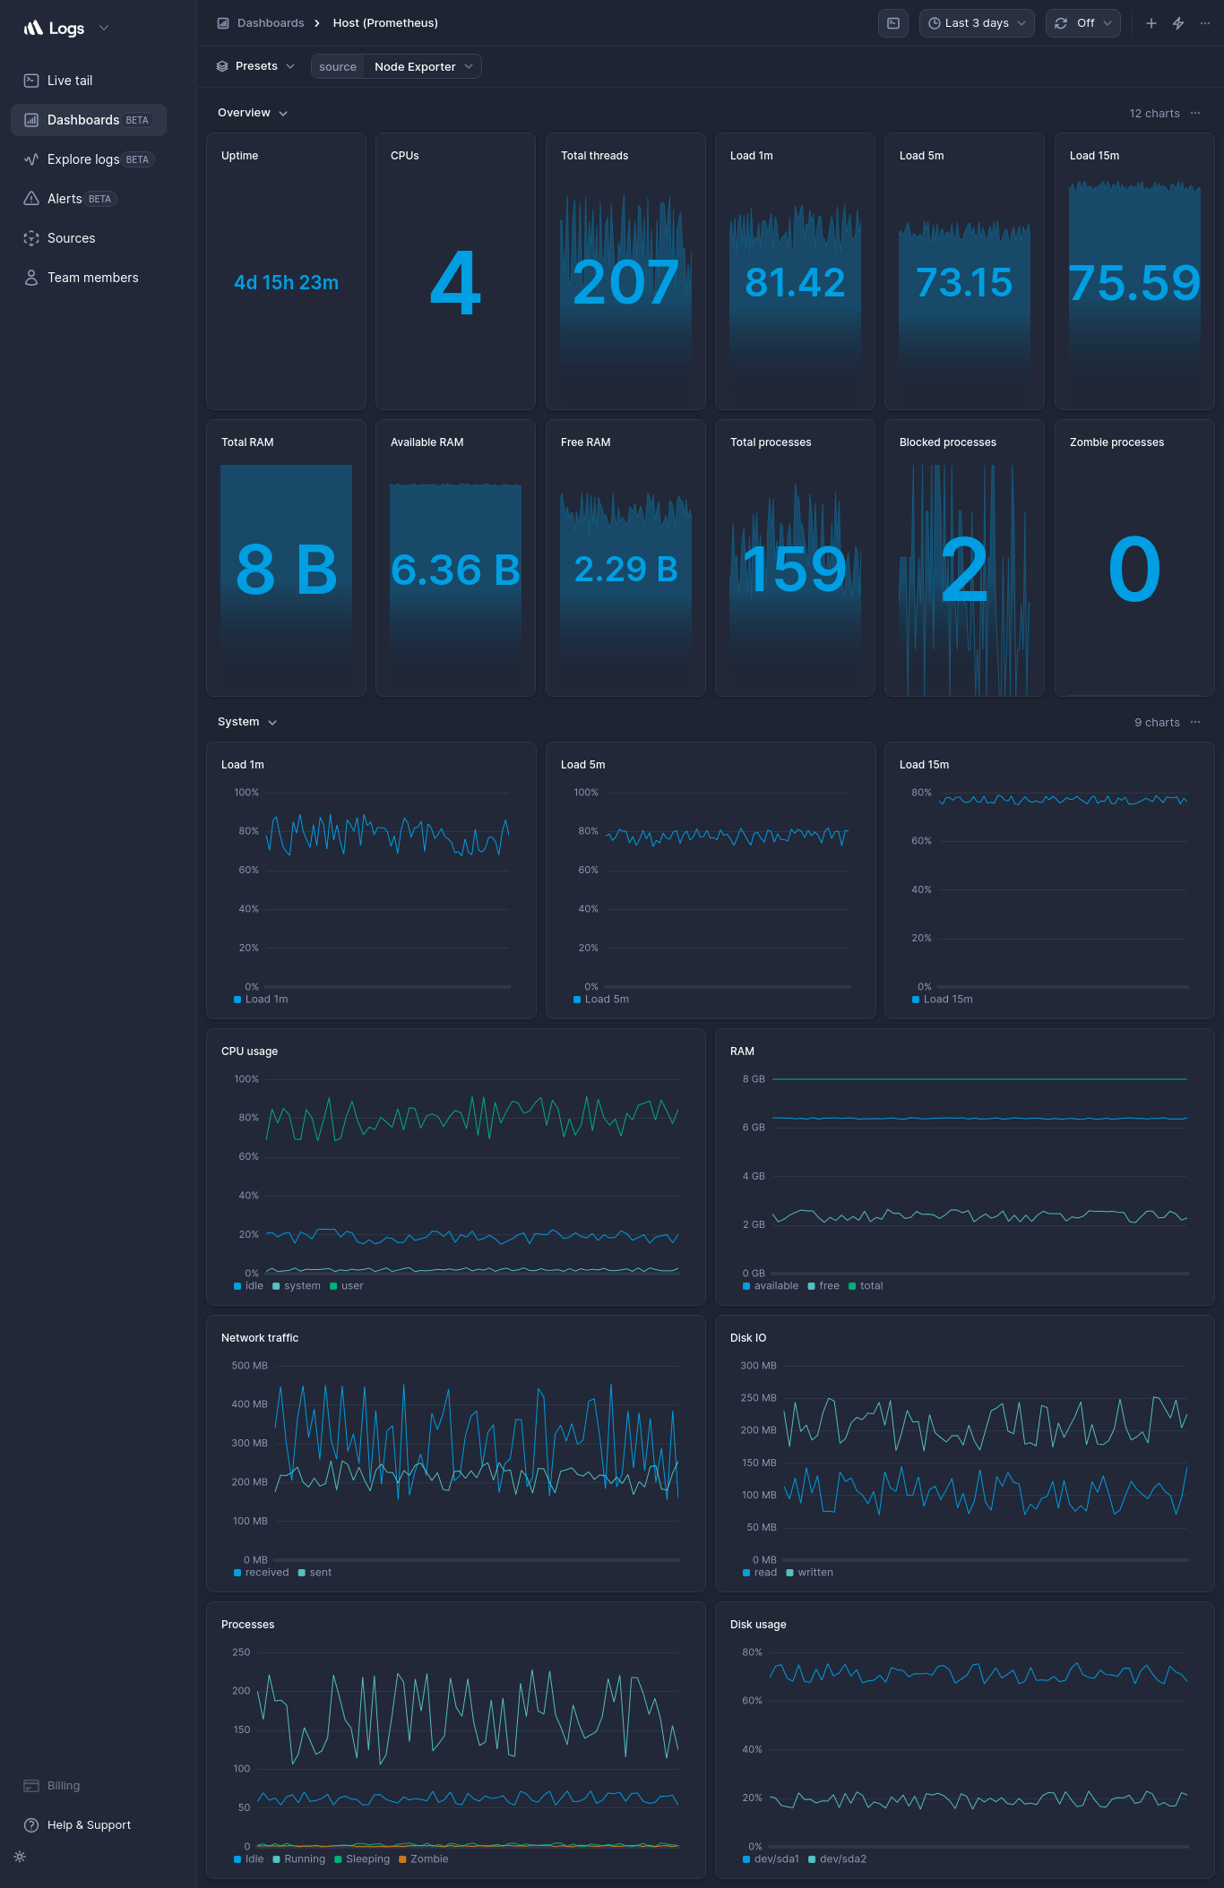
Task: Toggle free series in RAM legend
Action: tap(824, 1286)
